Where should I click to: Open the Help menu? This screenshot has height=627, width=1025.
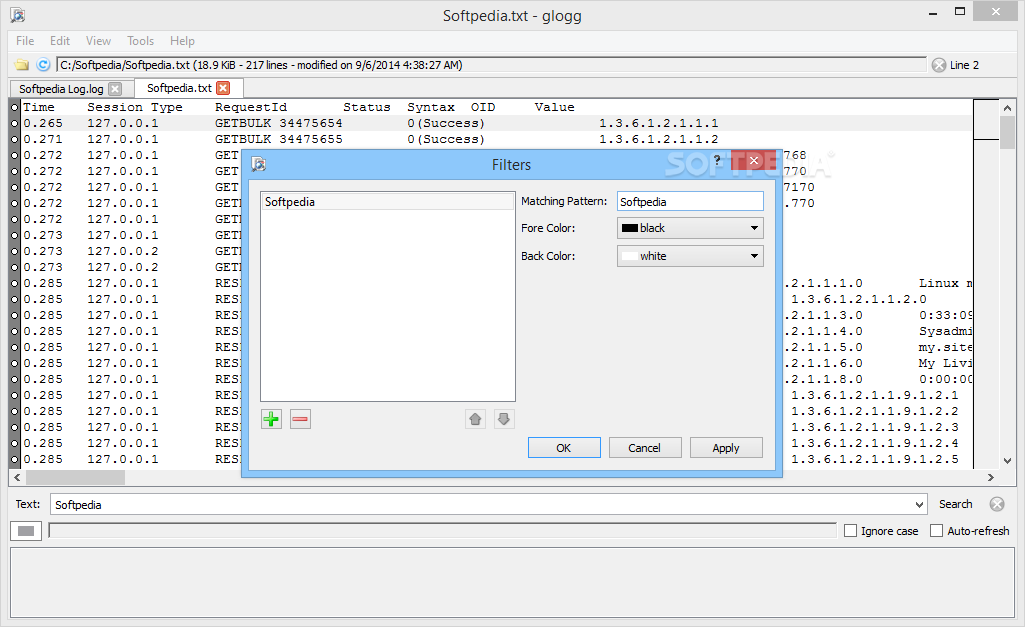[x=182, y=41]
